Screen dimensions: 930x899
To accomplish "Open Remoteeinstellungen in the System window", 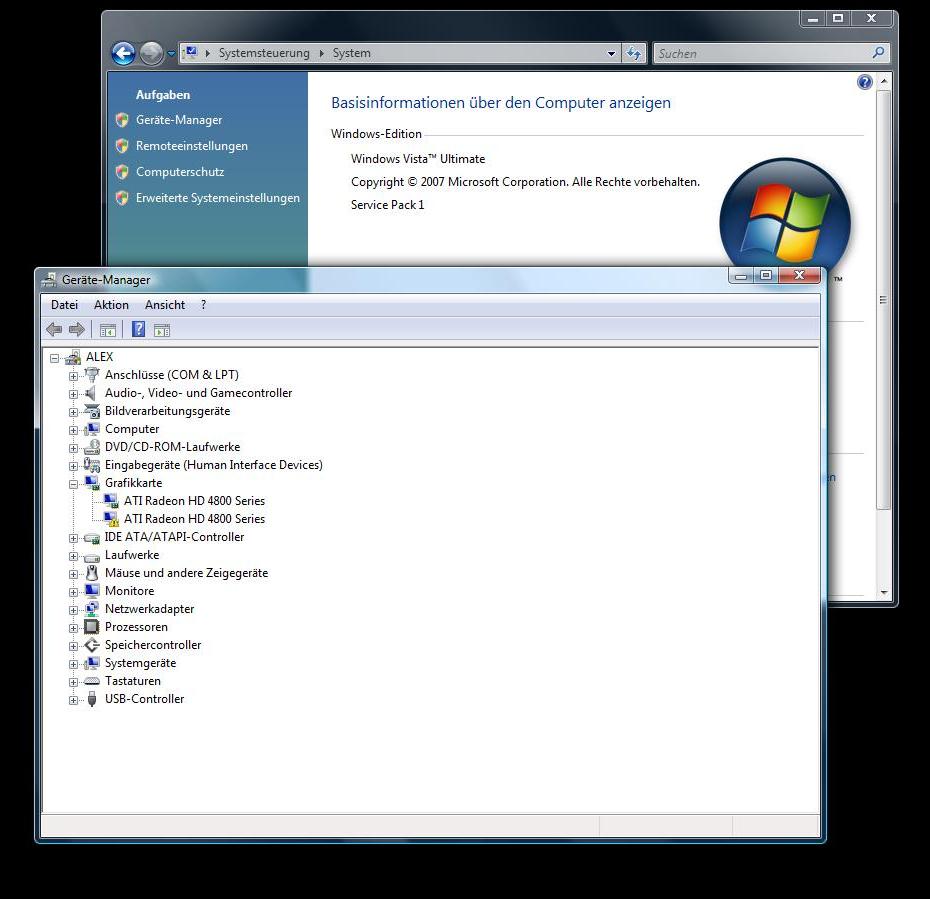I will pos(192,146).
